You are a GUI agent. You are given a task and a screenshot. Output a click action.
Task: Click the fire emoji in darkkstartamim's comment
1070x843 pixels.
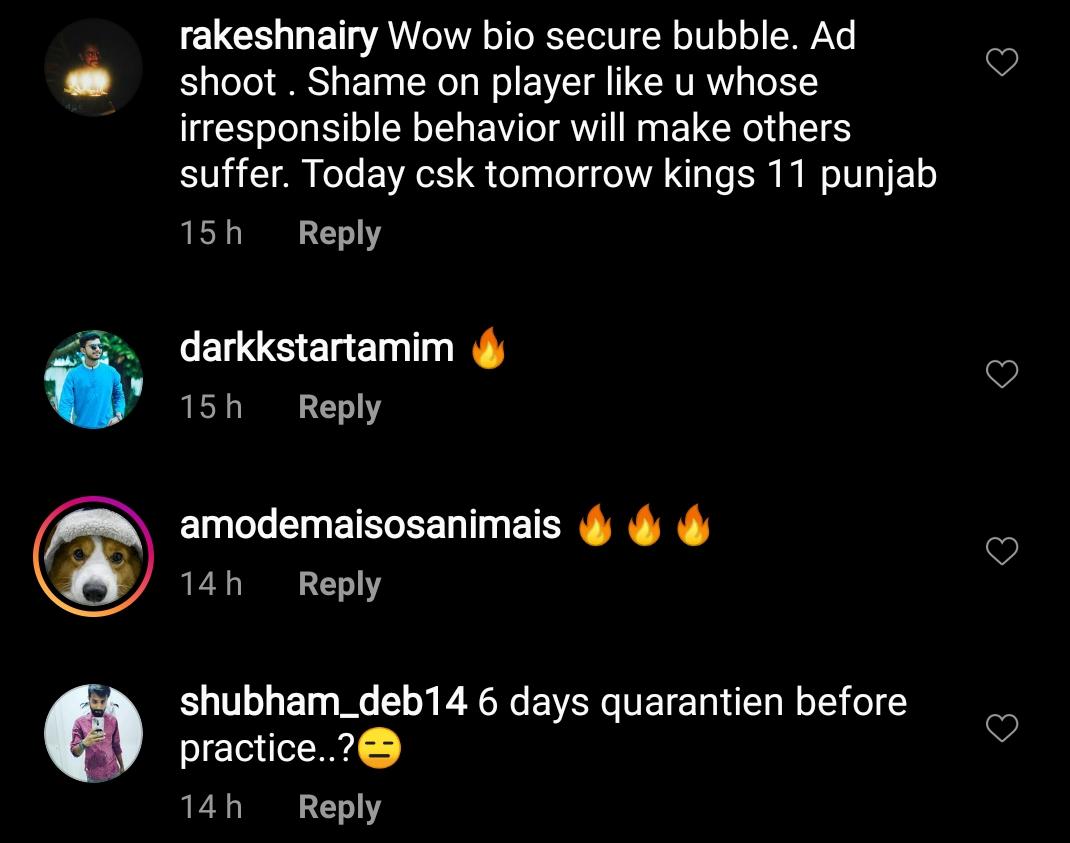click(489, 347)
